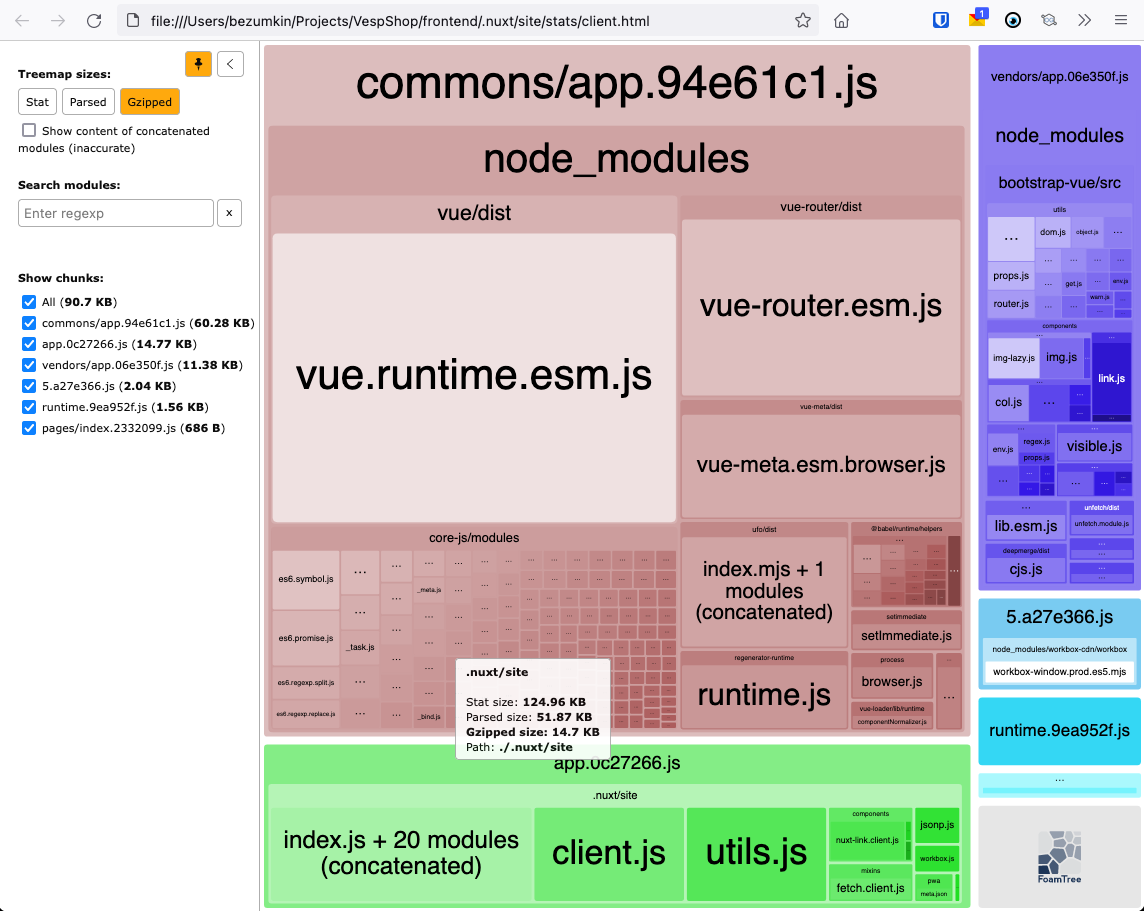
Task: Select the es6.promise.js cell
Action: point(306,638)
